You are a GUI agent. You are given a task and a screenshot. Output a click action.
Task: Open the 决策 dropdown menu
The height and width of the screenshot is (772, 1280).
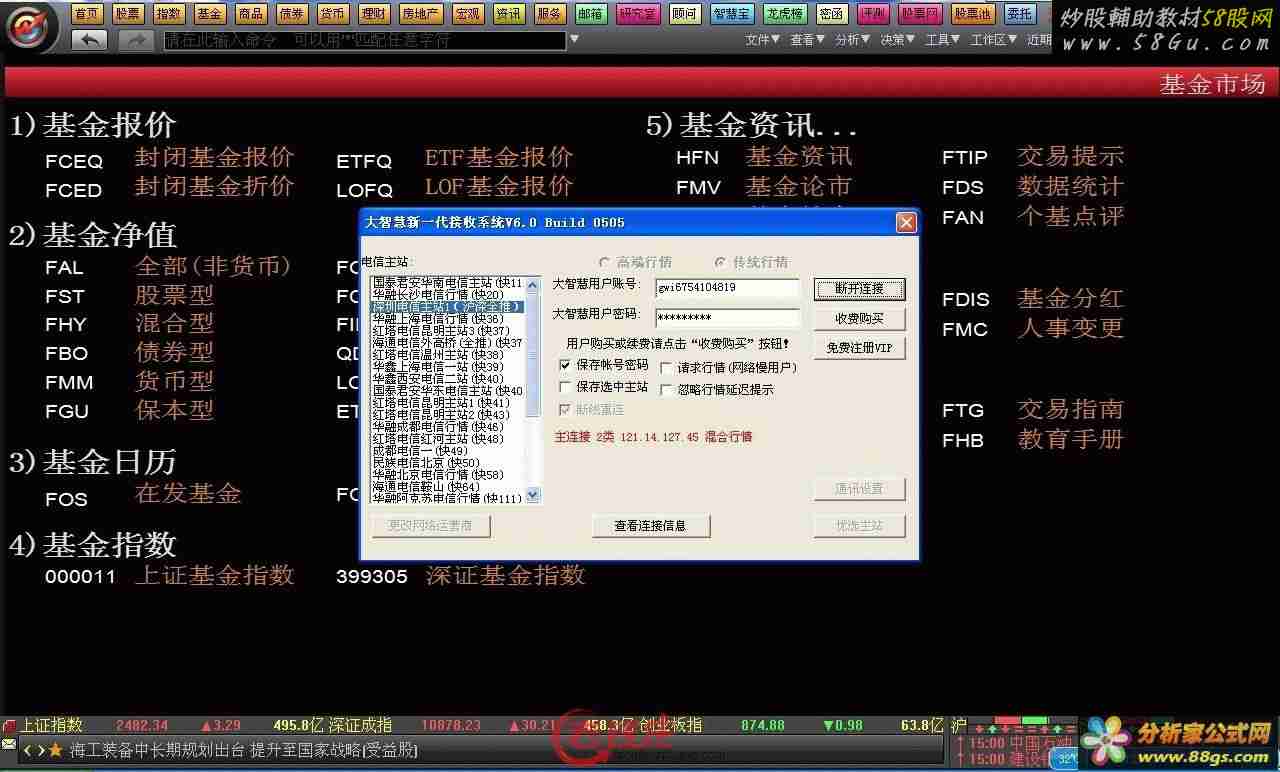click(898, 40)
